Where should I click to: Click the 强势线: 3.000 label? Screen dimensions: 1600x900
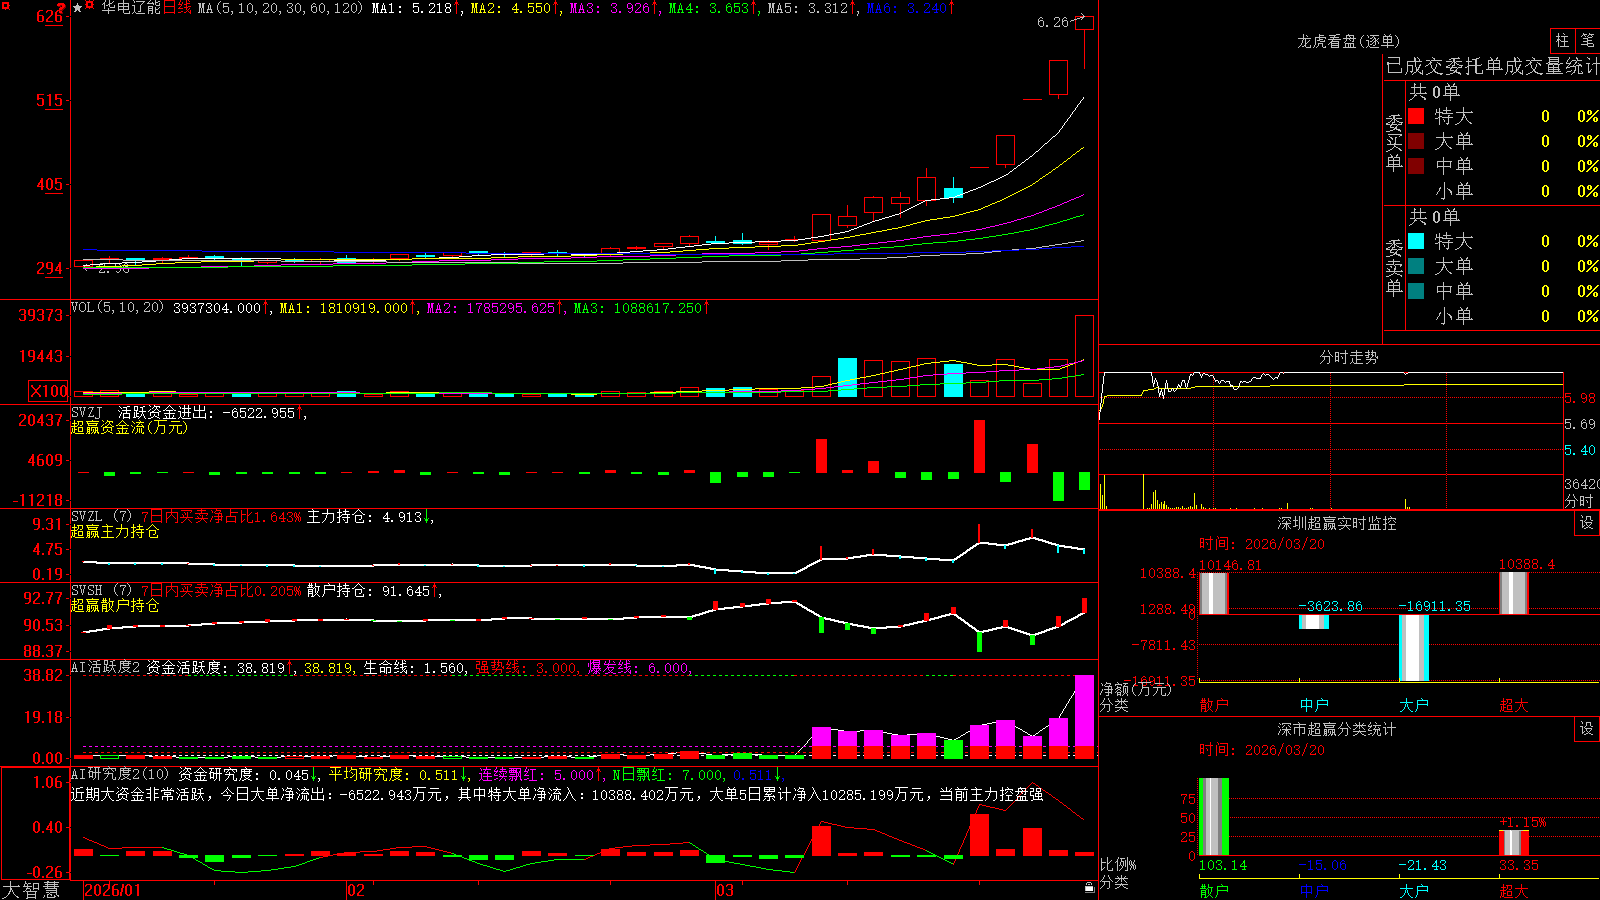[x=526, y=668]
